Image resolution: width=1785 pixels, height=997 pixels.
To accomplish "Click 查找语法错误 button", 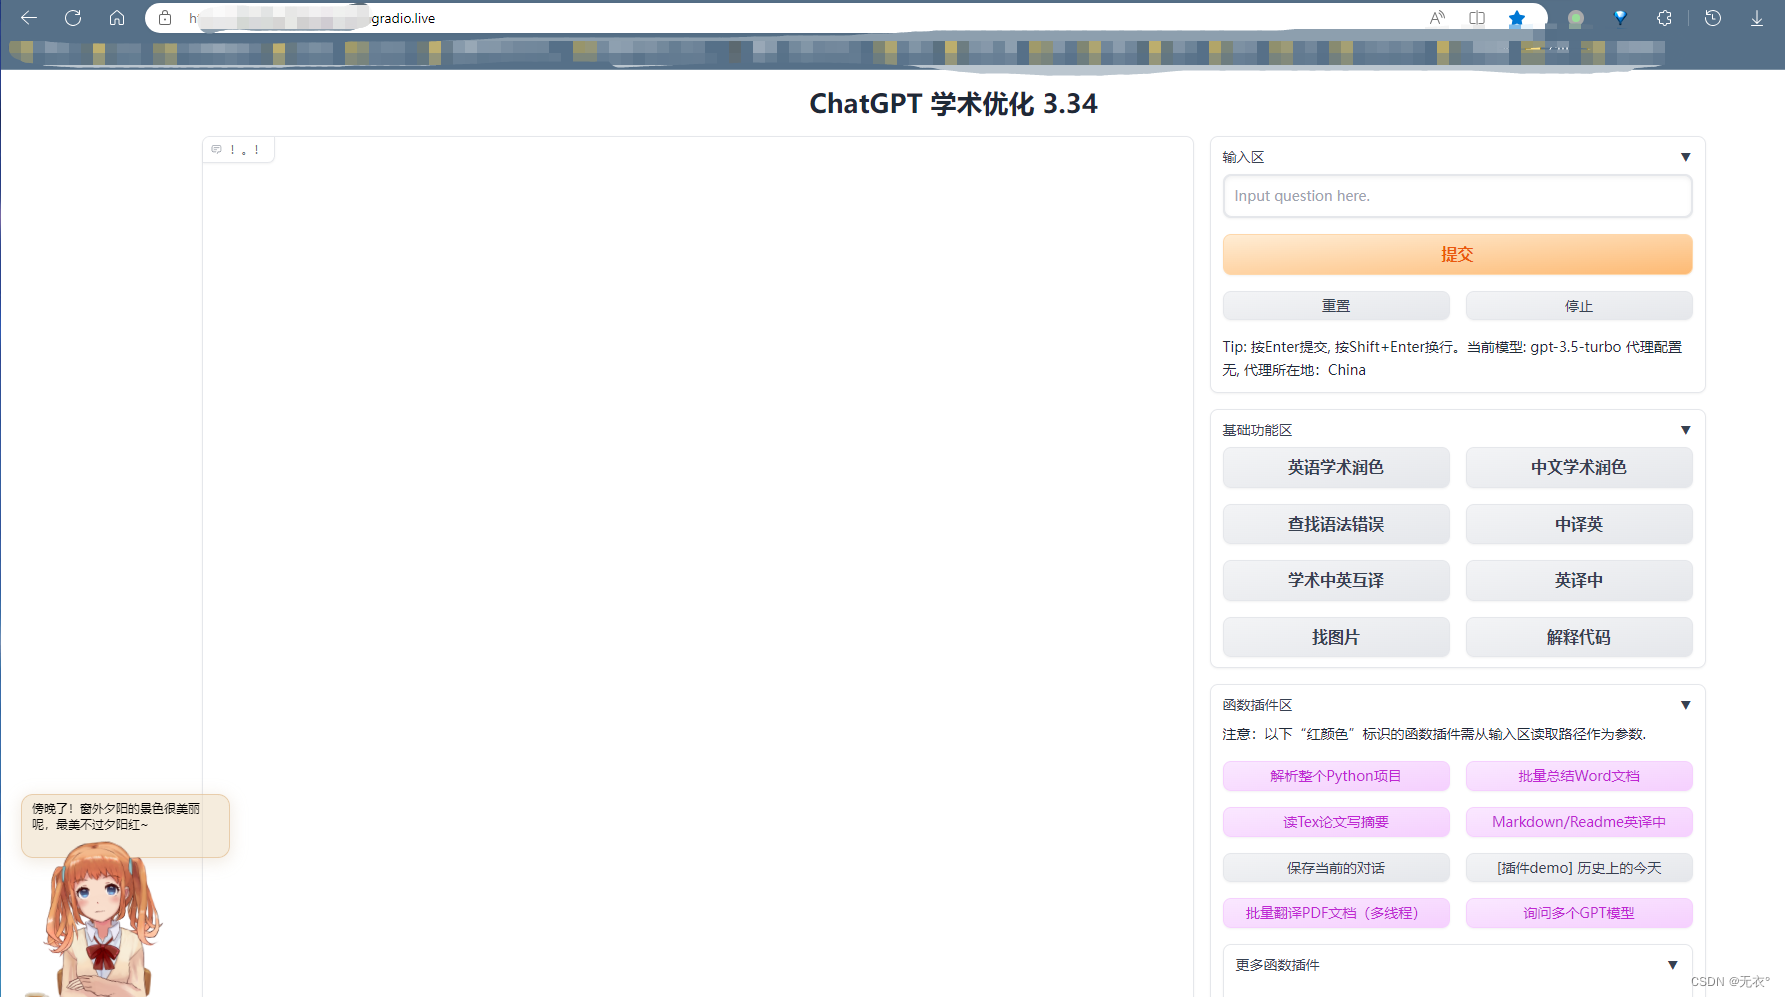I will [1336, 524].
